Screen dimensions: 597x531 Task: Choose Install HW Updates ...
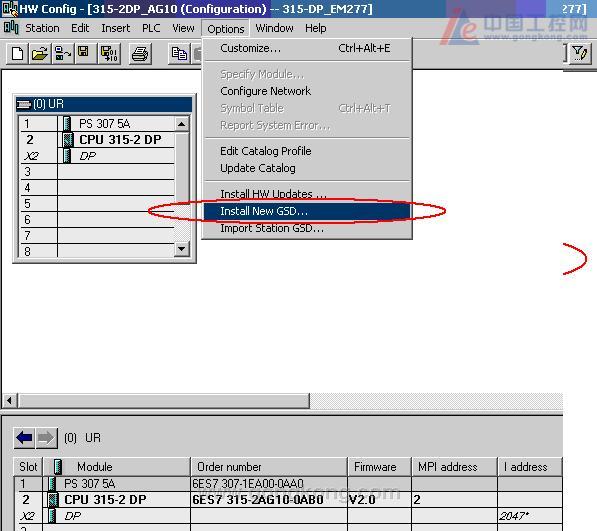[307, 194]
